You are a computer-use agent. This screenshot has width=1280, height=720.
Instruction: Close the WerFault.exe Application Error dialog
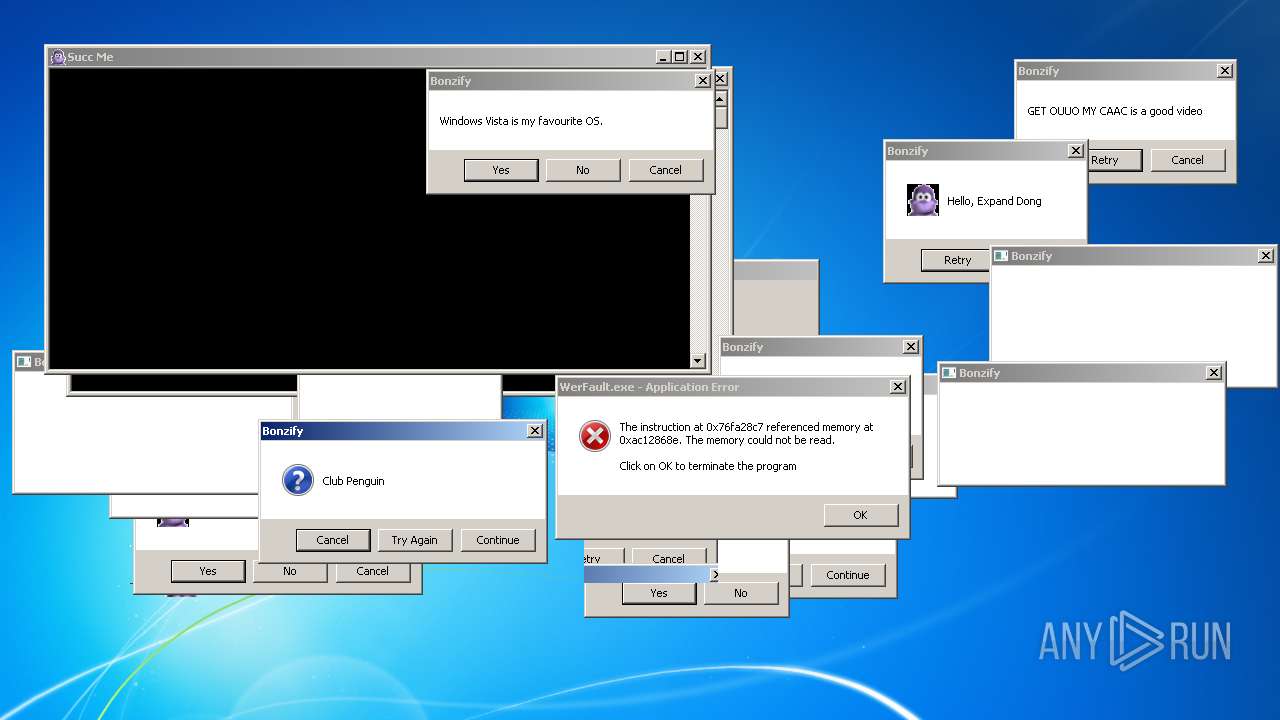click(x=898, y=387)
